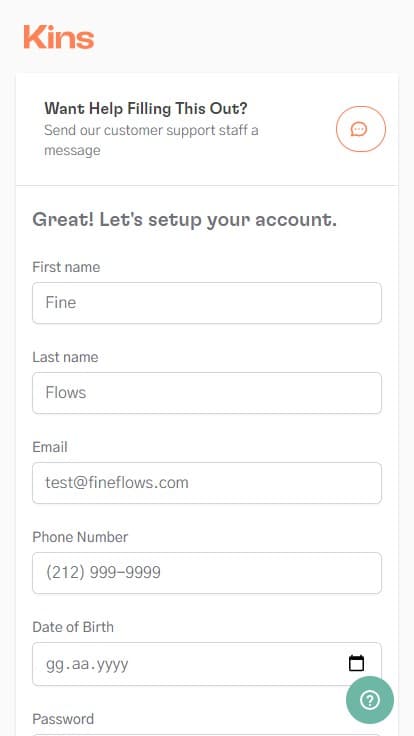Open the calendar picker in Date of Birth
Viewport: 414px width, 736px height.
(356, 663)
